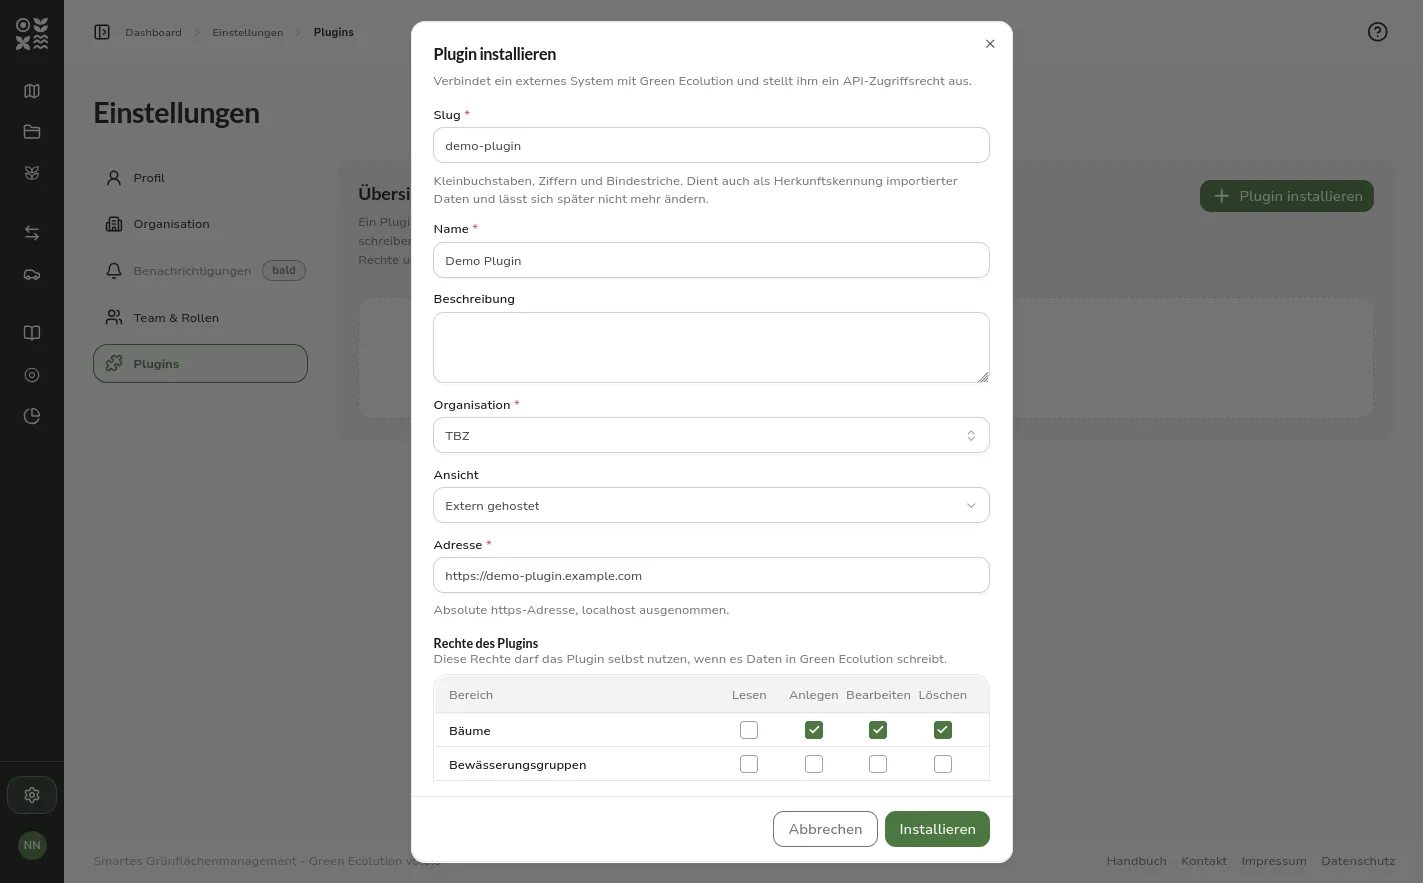The image size is (1423, 883).
Task: Open the Impressum footer link
Action: point(1274,861)
